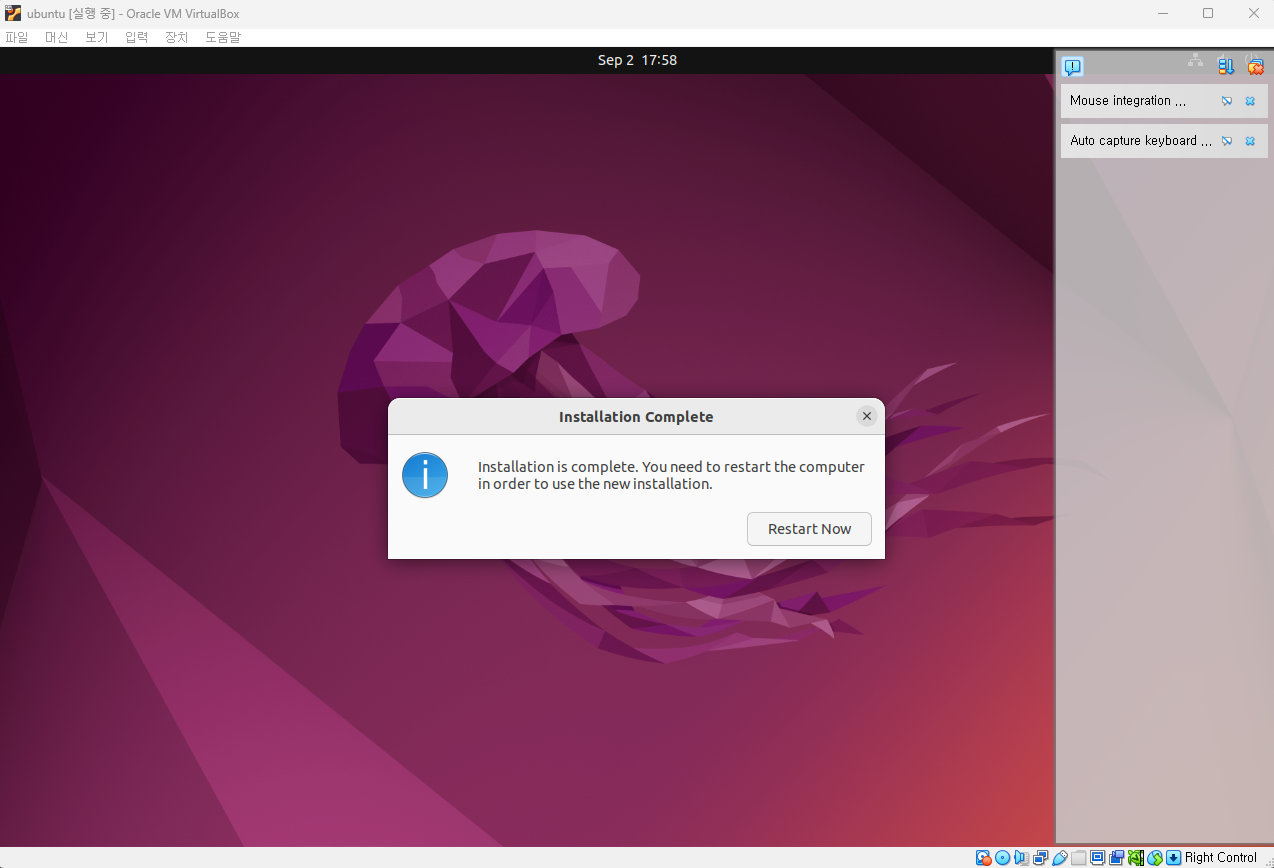
Task: Click the "Installation Complete" dialog title
Action: point(636,417)
